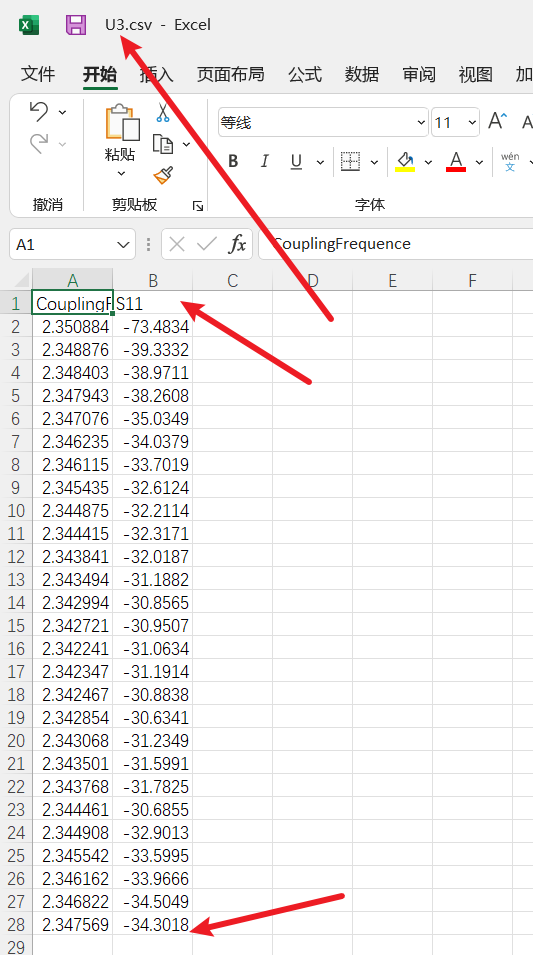Open the Insert Function fx dialog

[237, 244]
